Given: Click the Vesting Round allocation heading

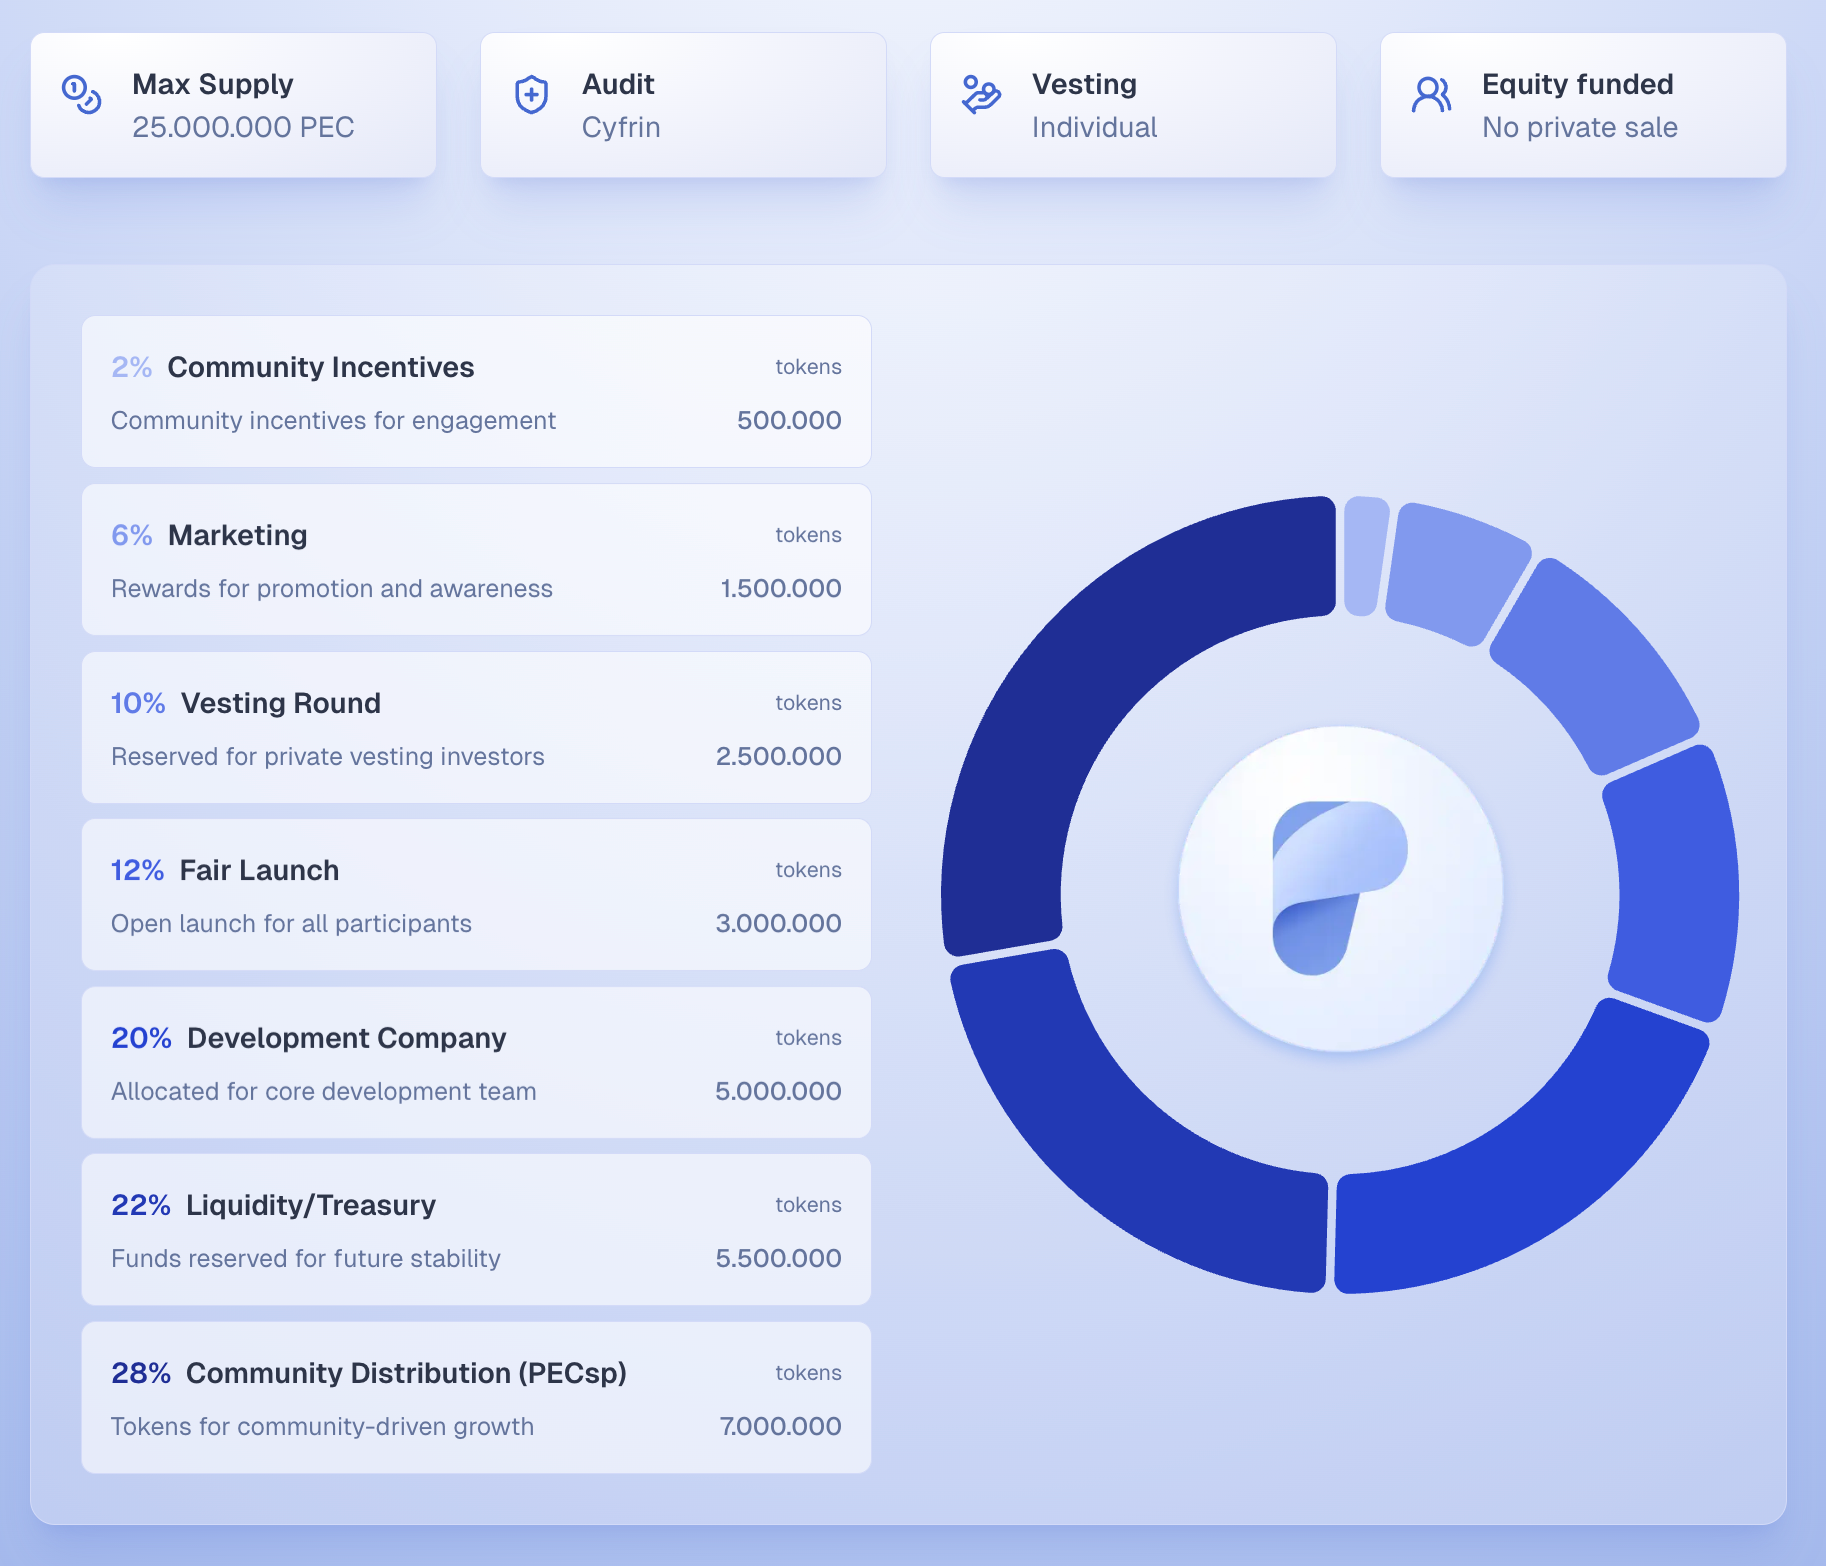Looking at the screenshot, I should (280, 703).
